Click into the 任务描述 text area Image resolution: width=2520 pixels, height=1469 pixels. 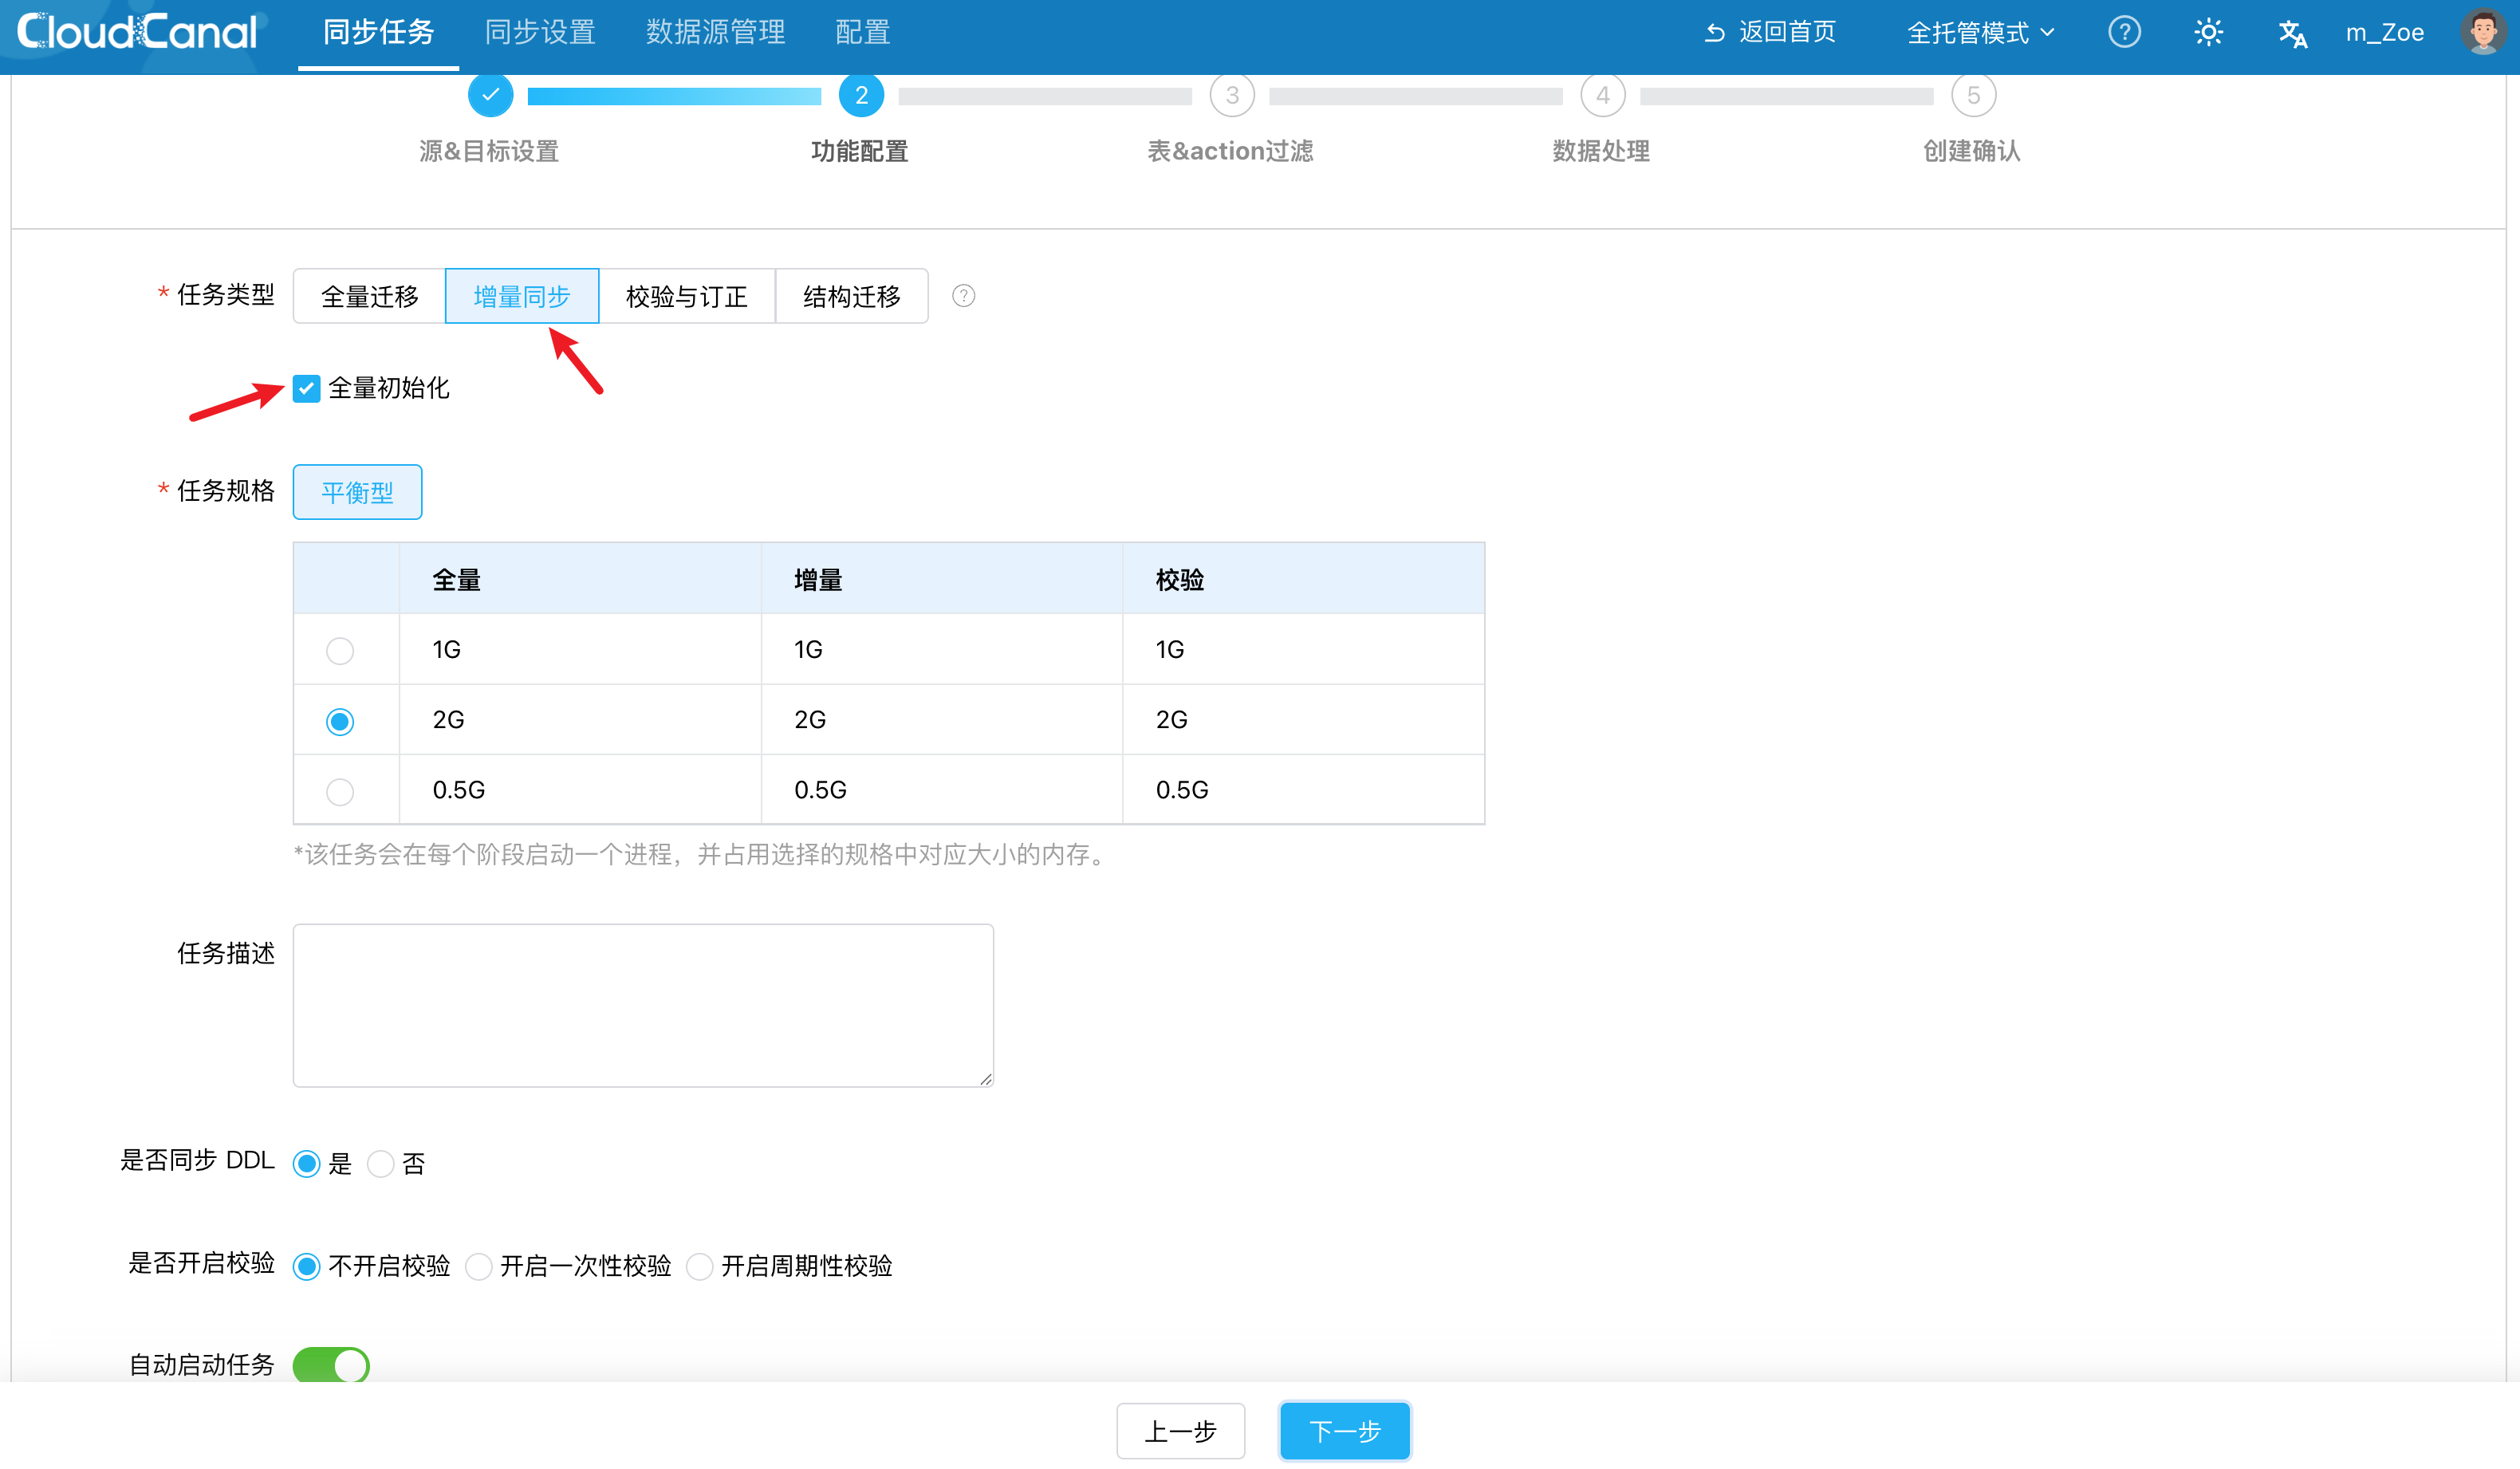click(642, 1004)
